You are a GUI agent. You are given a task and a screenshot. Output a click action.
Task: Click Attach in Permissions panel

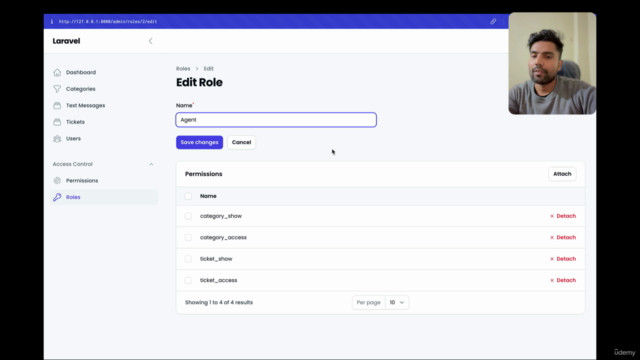click(x=562, y=174)
